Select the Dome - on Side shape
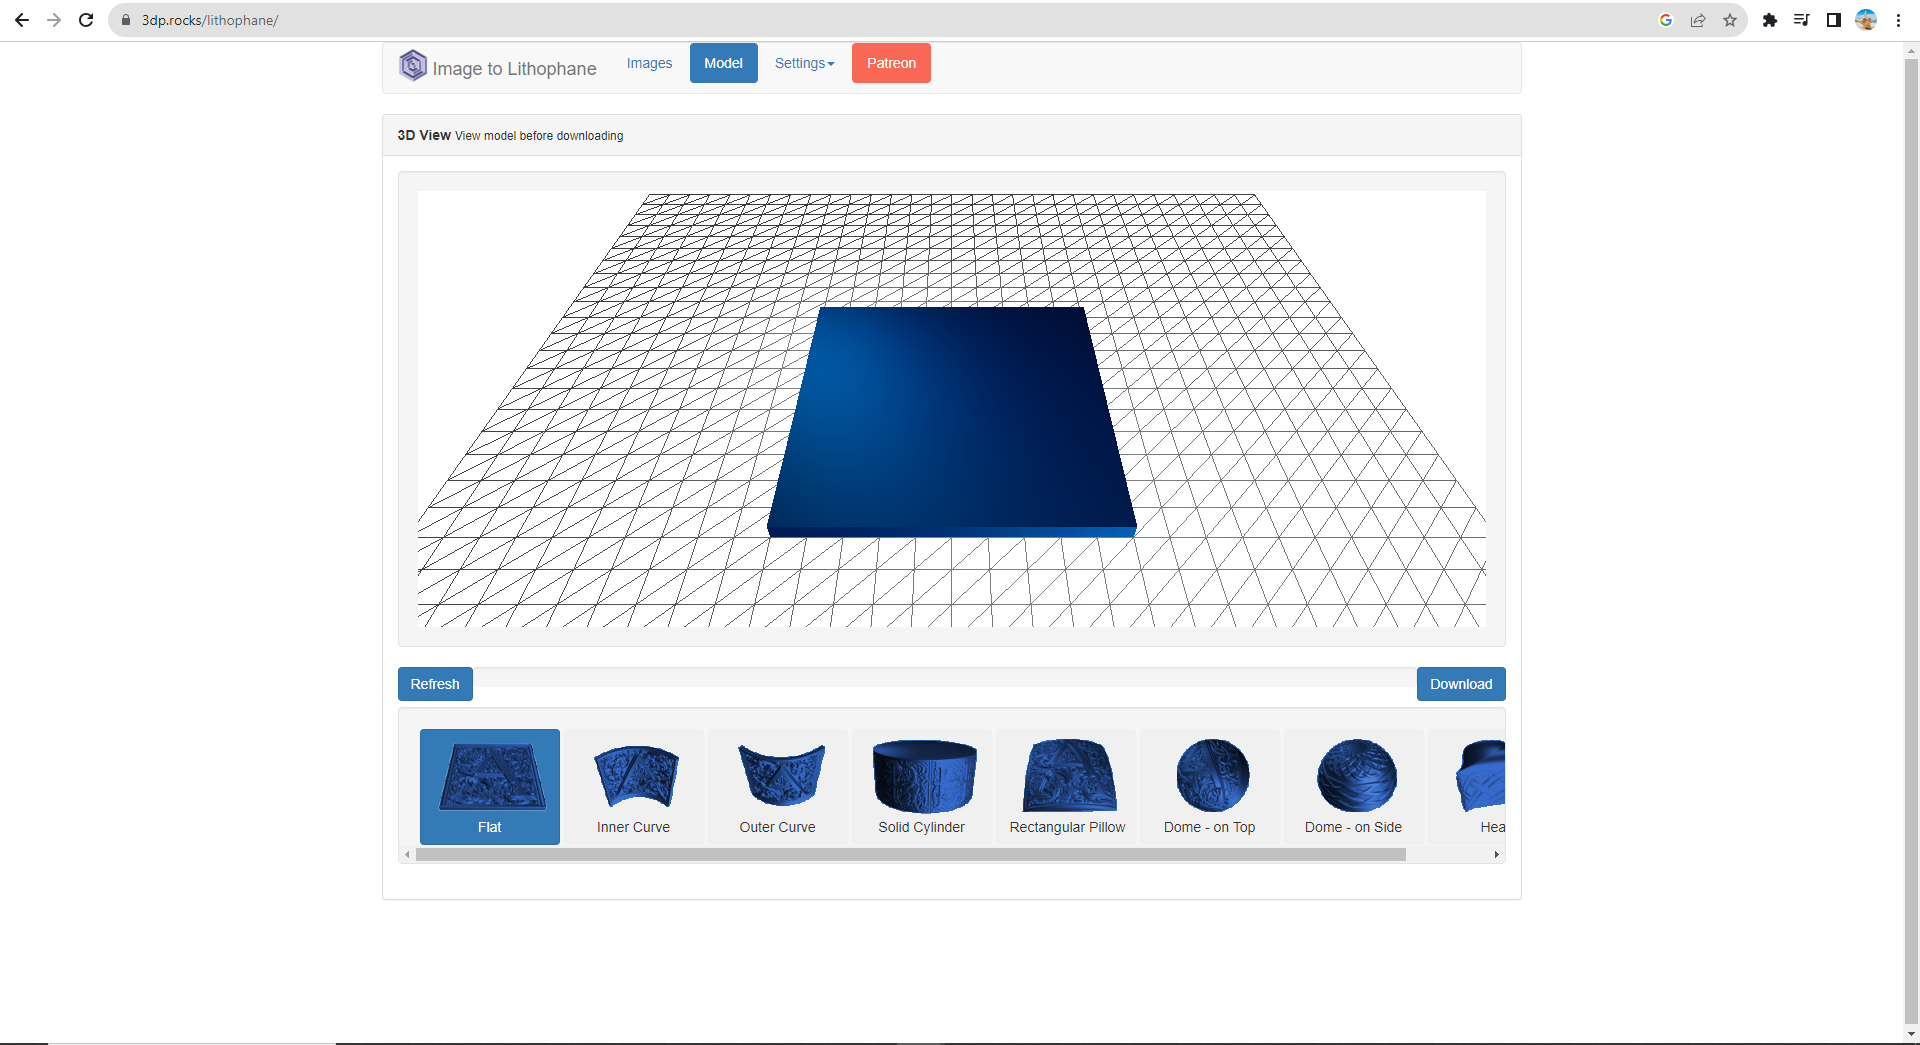1920x1045 pixels. 1353,786
